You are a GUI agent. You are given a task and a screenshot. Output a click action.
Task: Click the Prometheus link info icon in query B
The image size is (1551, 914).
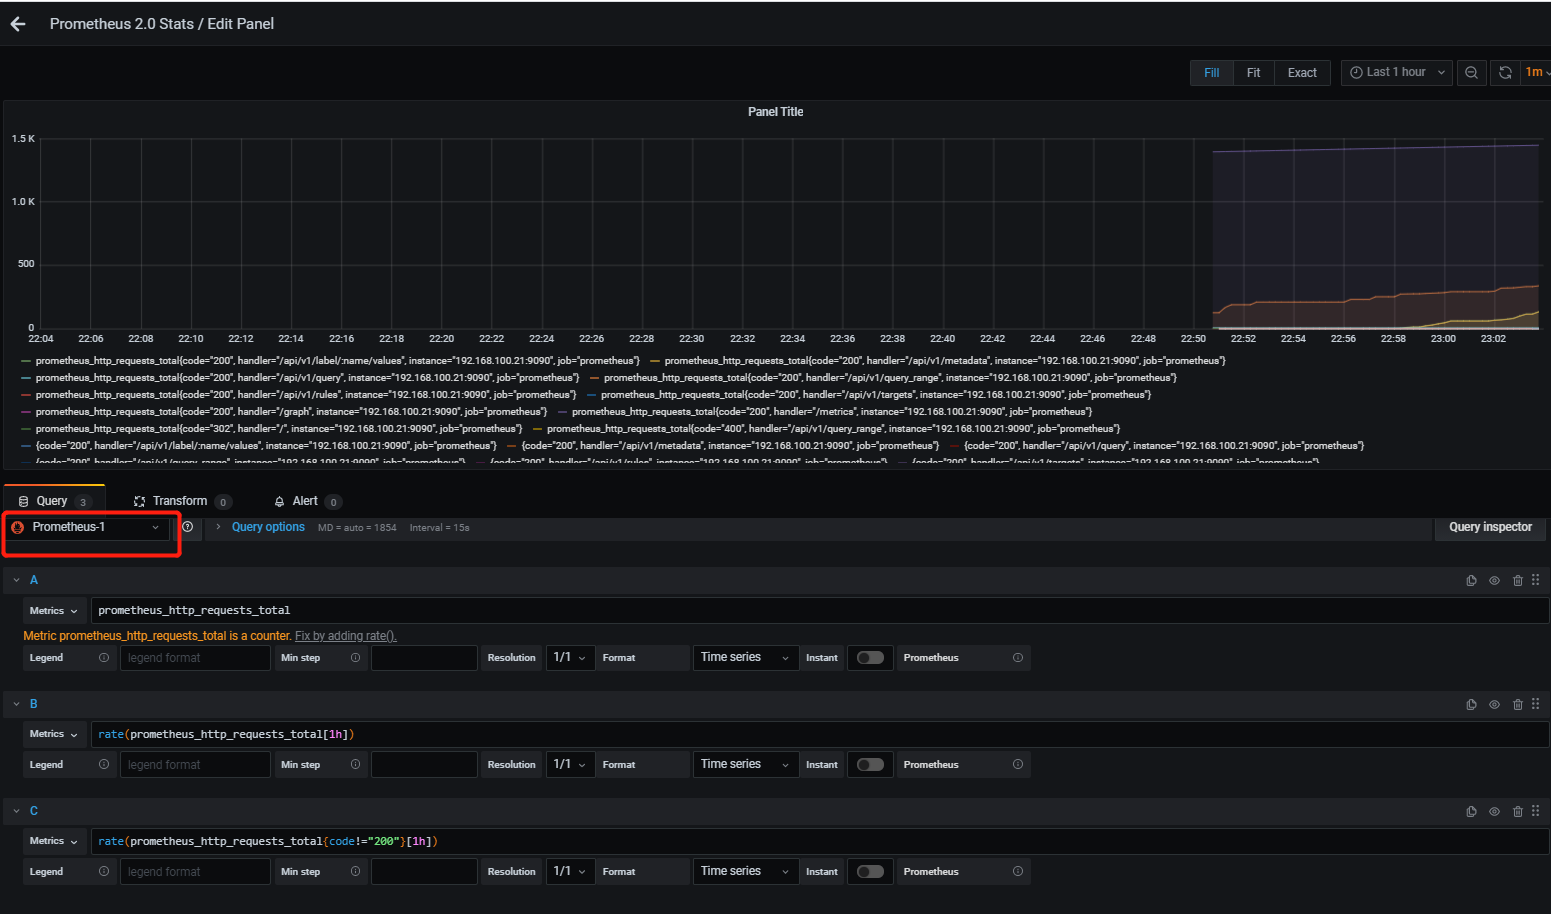coord(1018,765)
